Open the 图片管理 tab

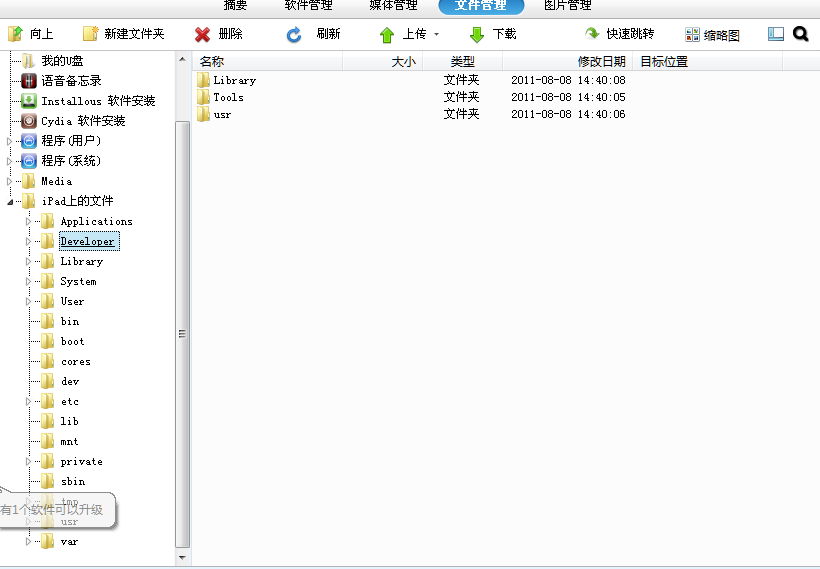[567, 6]
